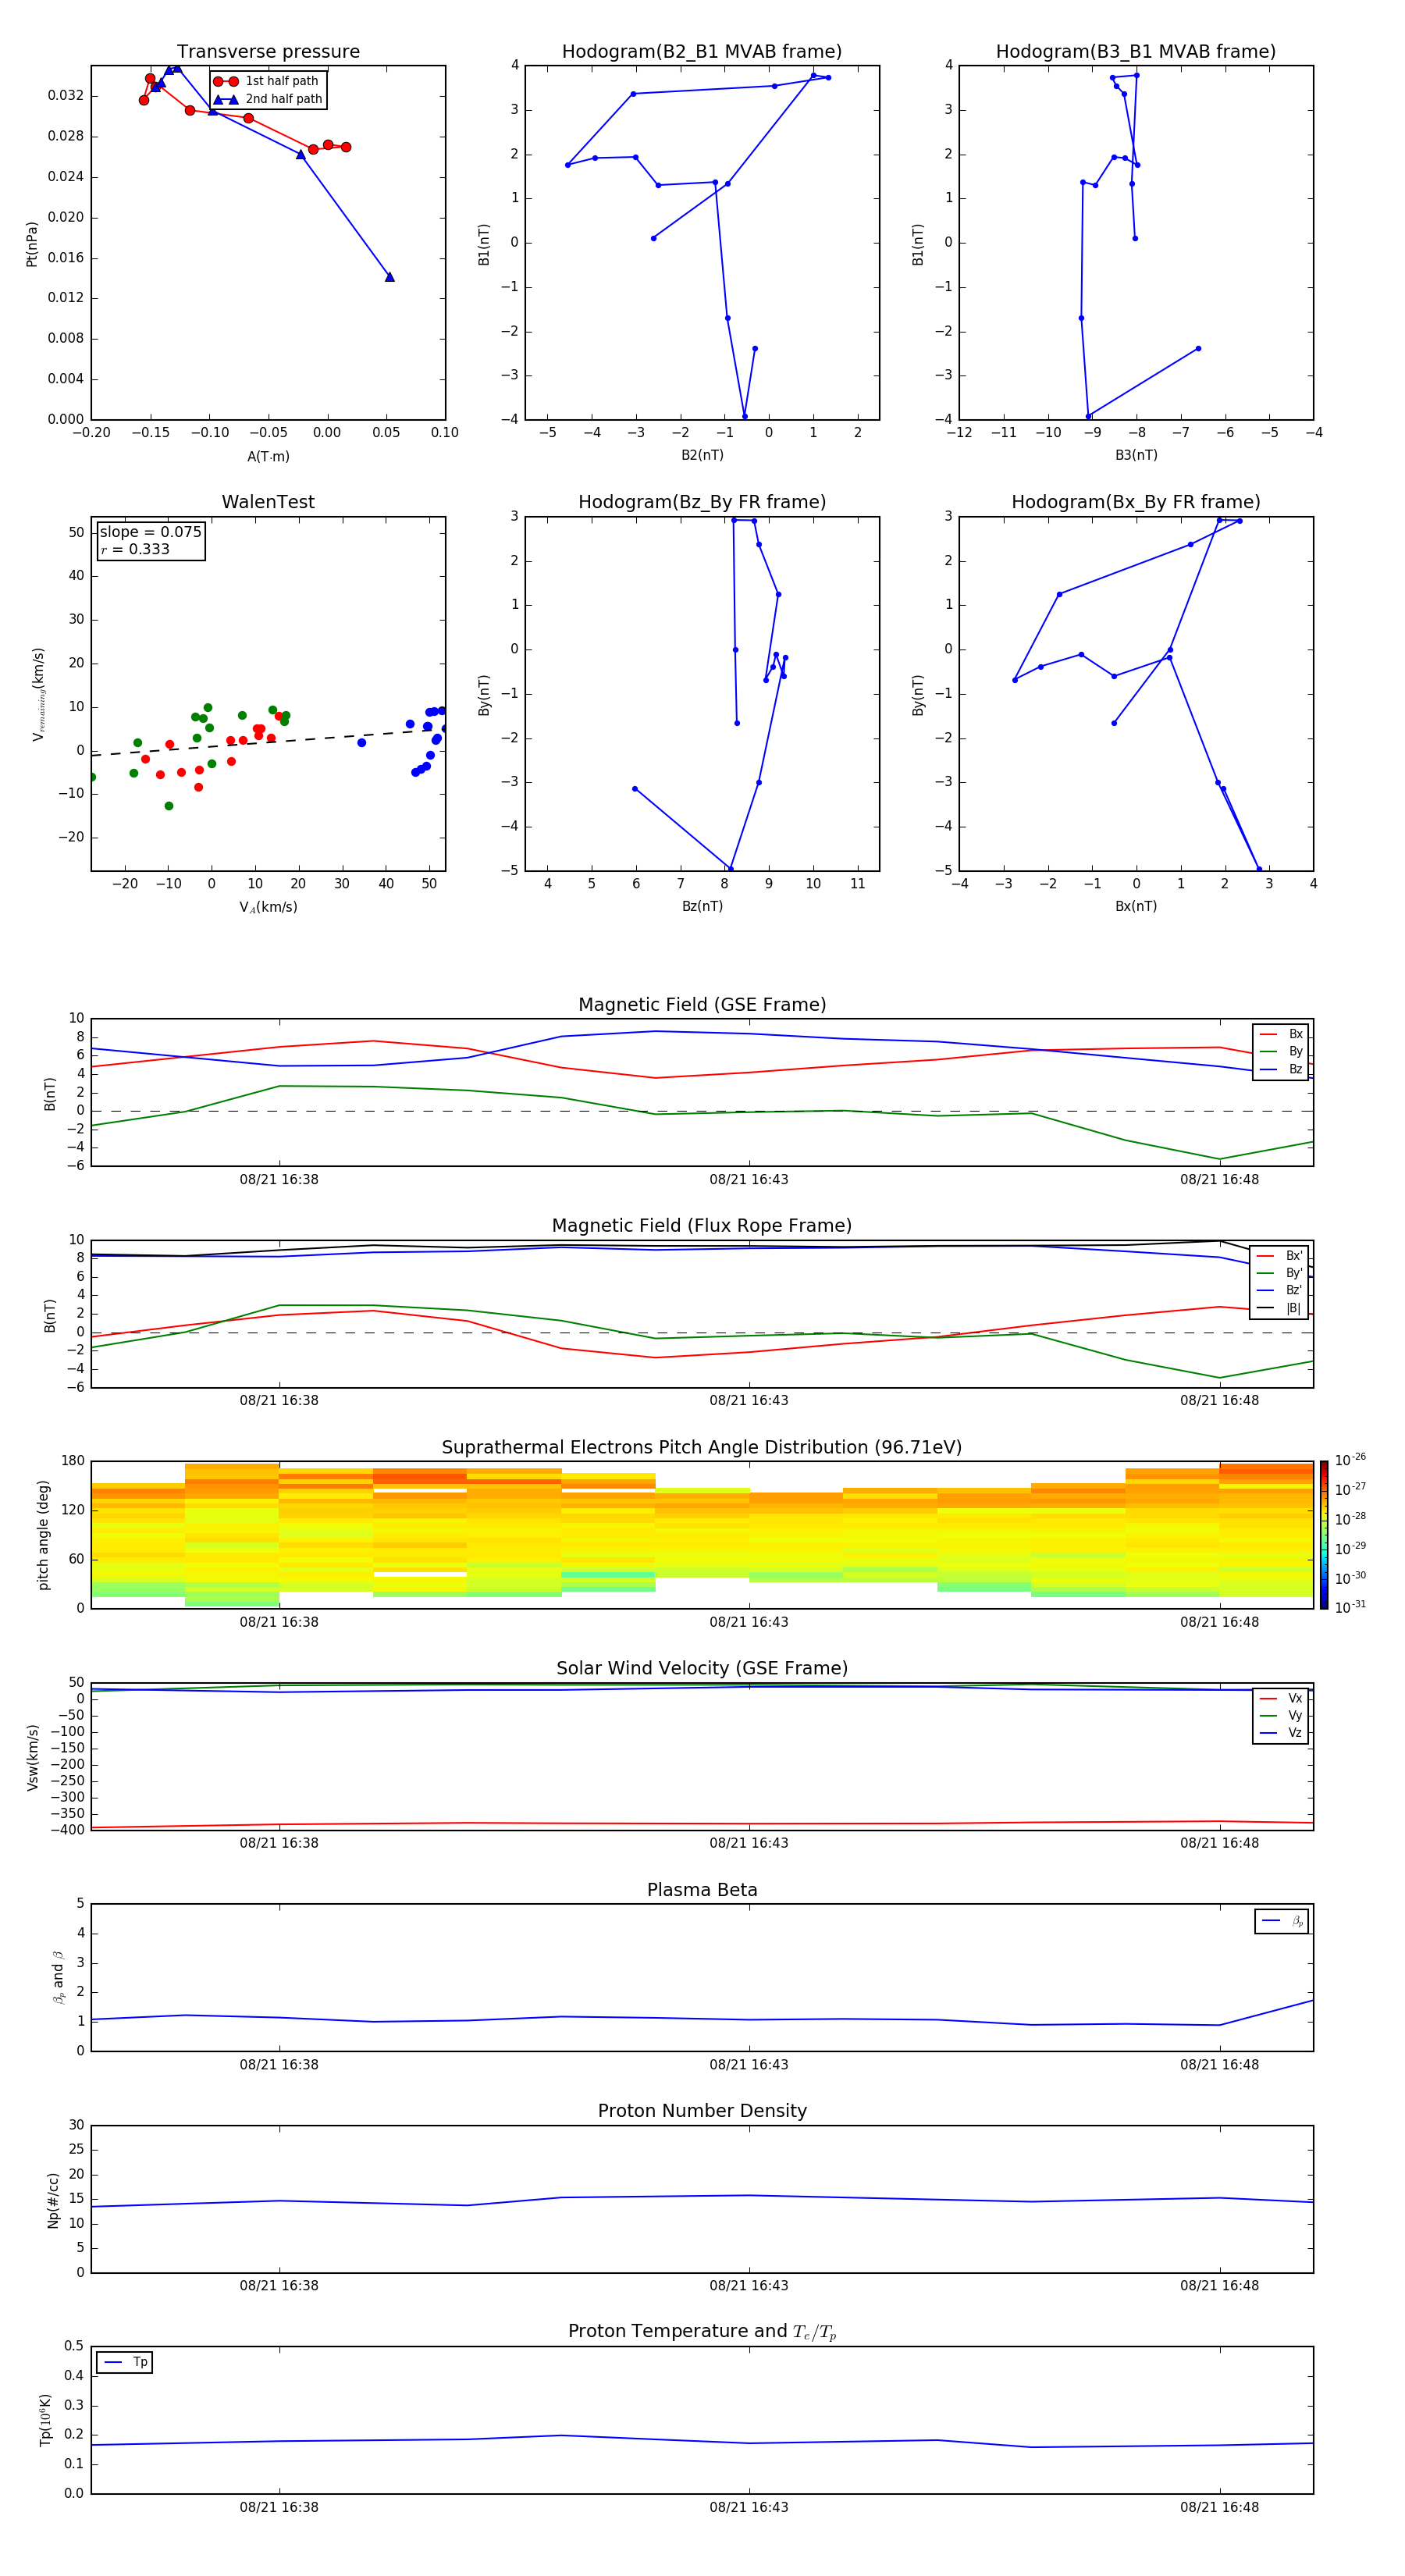Click the "Bx(nT)" x-axis label
1405x2576 pixels.
pos(1136,906)
